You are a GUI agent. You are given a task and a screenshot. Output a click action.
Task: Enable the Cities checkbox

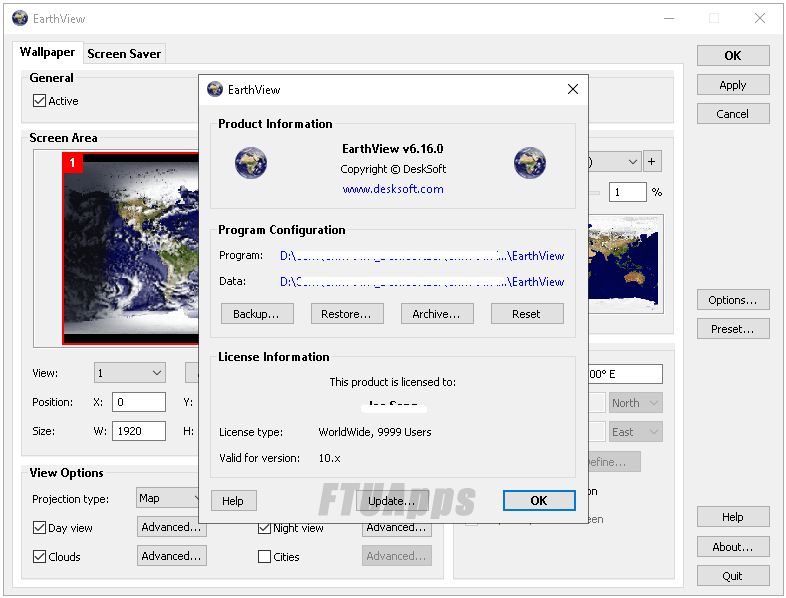[x=265, y=556]
